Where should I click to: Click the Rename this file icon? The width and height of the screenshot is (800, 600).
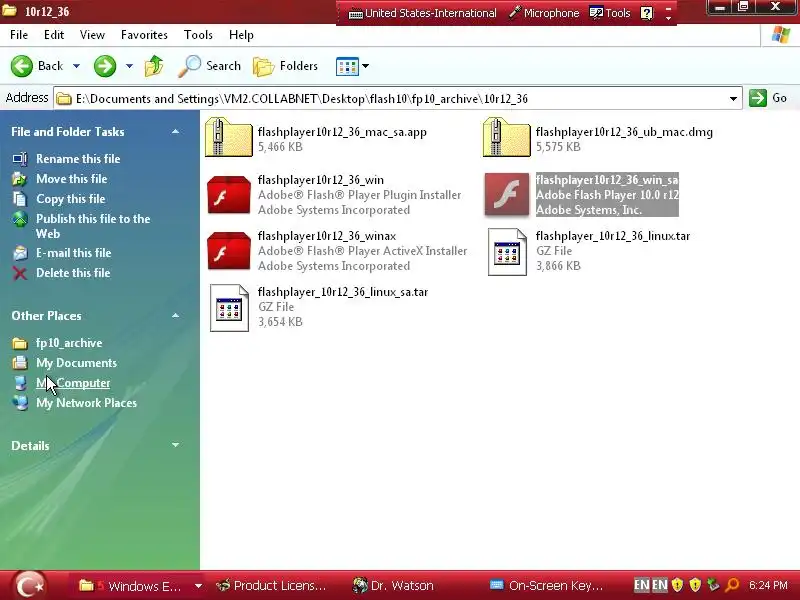coord(19,159)
